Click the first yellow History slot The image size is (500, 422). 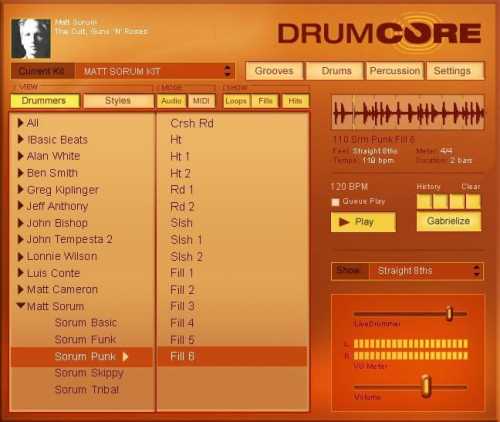click(424, 202)
